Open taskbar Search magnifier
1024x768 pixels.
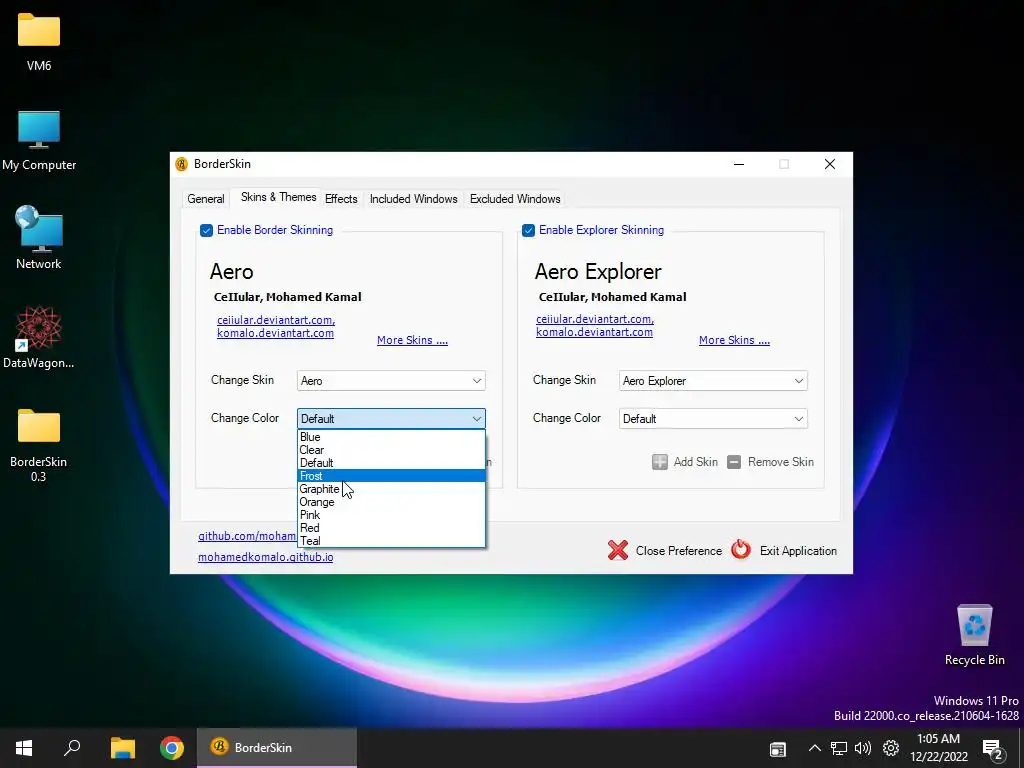point(72,748)
